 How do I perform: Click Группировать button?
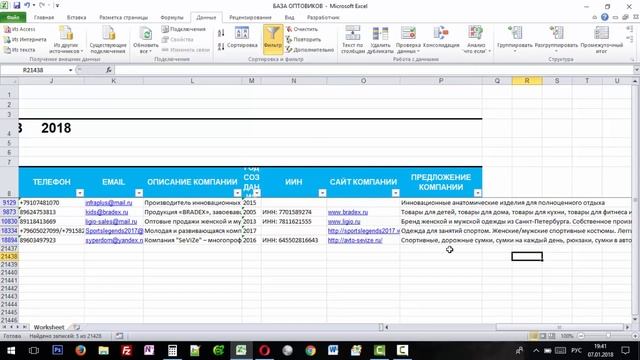[x=515, y=38]
